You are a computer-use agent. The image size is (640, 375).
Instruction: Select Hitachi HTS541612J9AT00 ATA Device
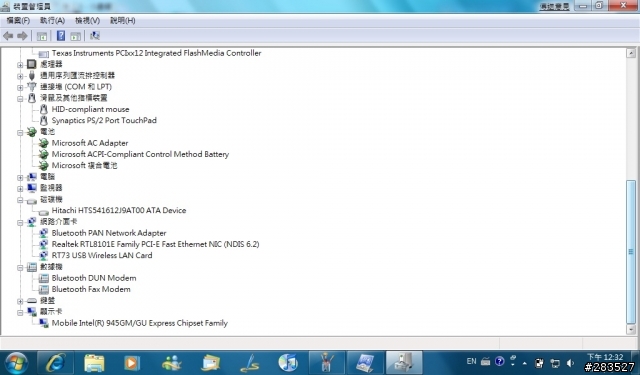point(119,211)
